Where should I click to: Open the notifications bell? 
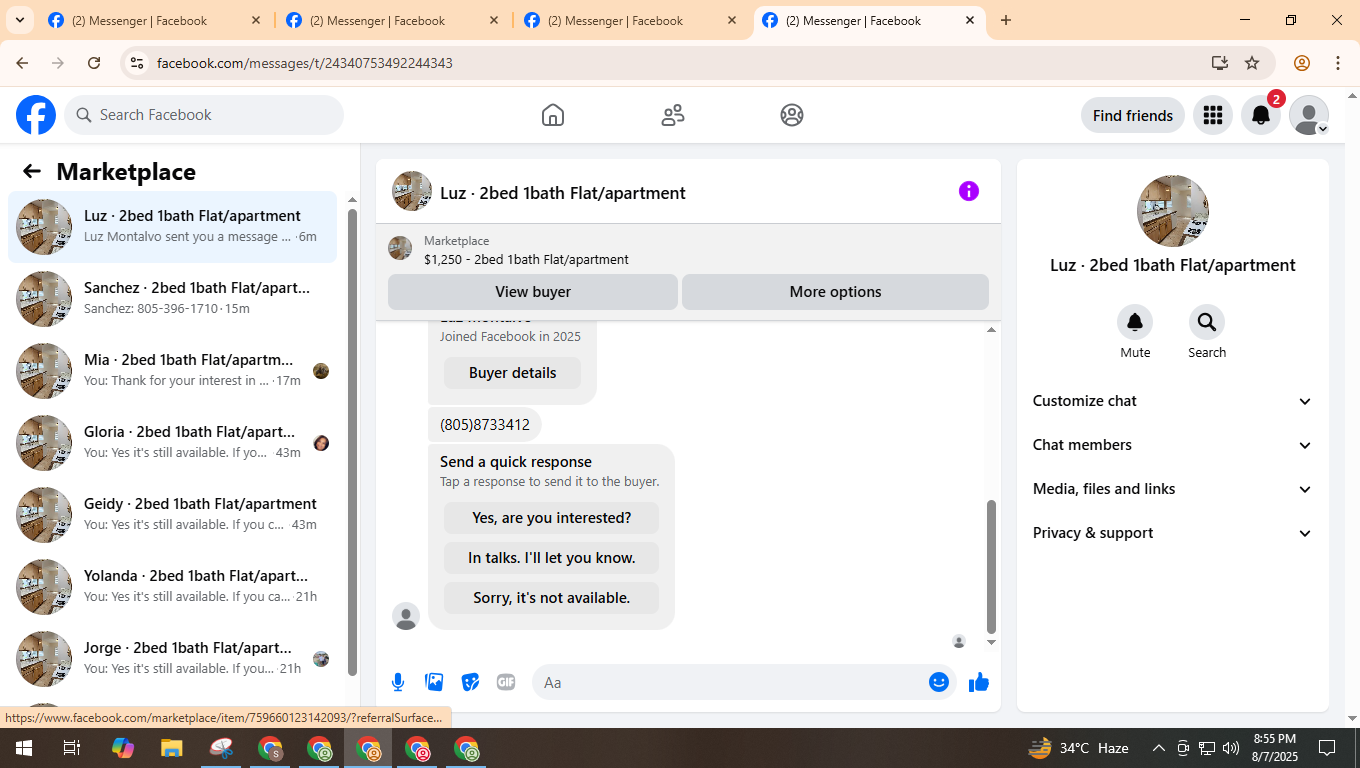click(x=1261, y=115)
